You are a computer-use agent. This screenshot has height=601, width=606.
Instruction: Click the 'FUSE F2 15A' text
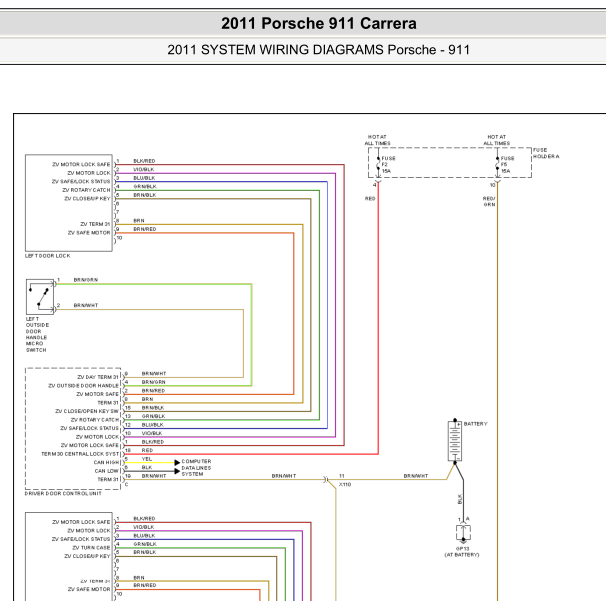point(388,165)
